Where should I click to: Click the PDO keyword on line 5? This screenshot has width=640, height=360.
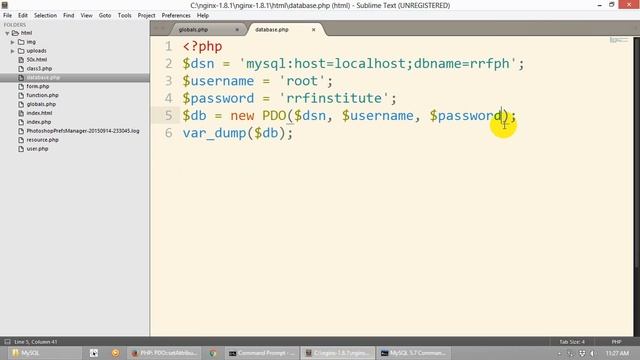pyautogui.click(x=274, y=116)
